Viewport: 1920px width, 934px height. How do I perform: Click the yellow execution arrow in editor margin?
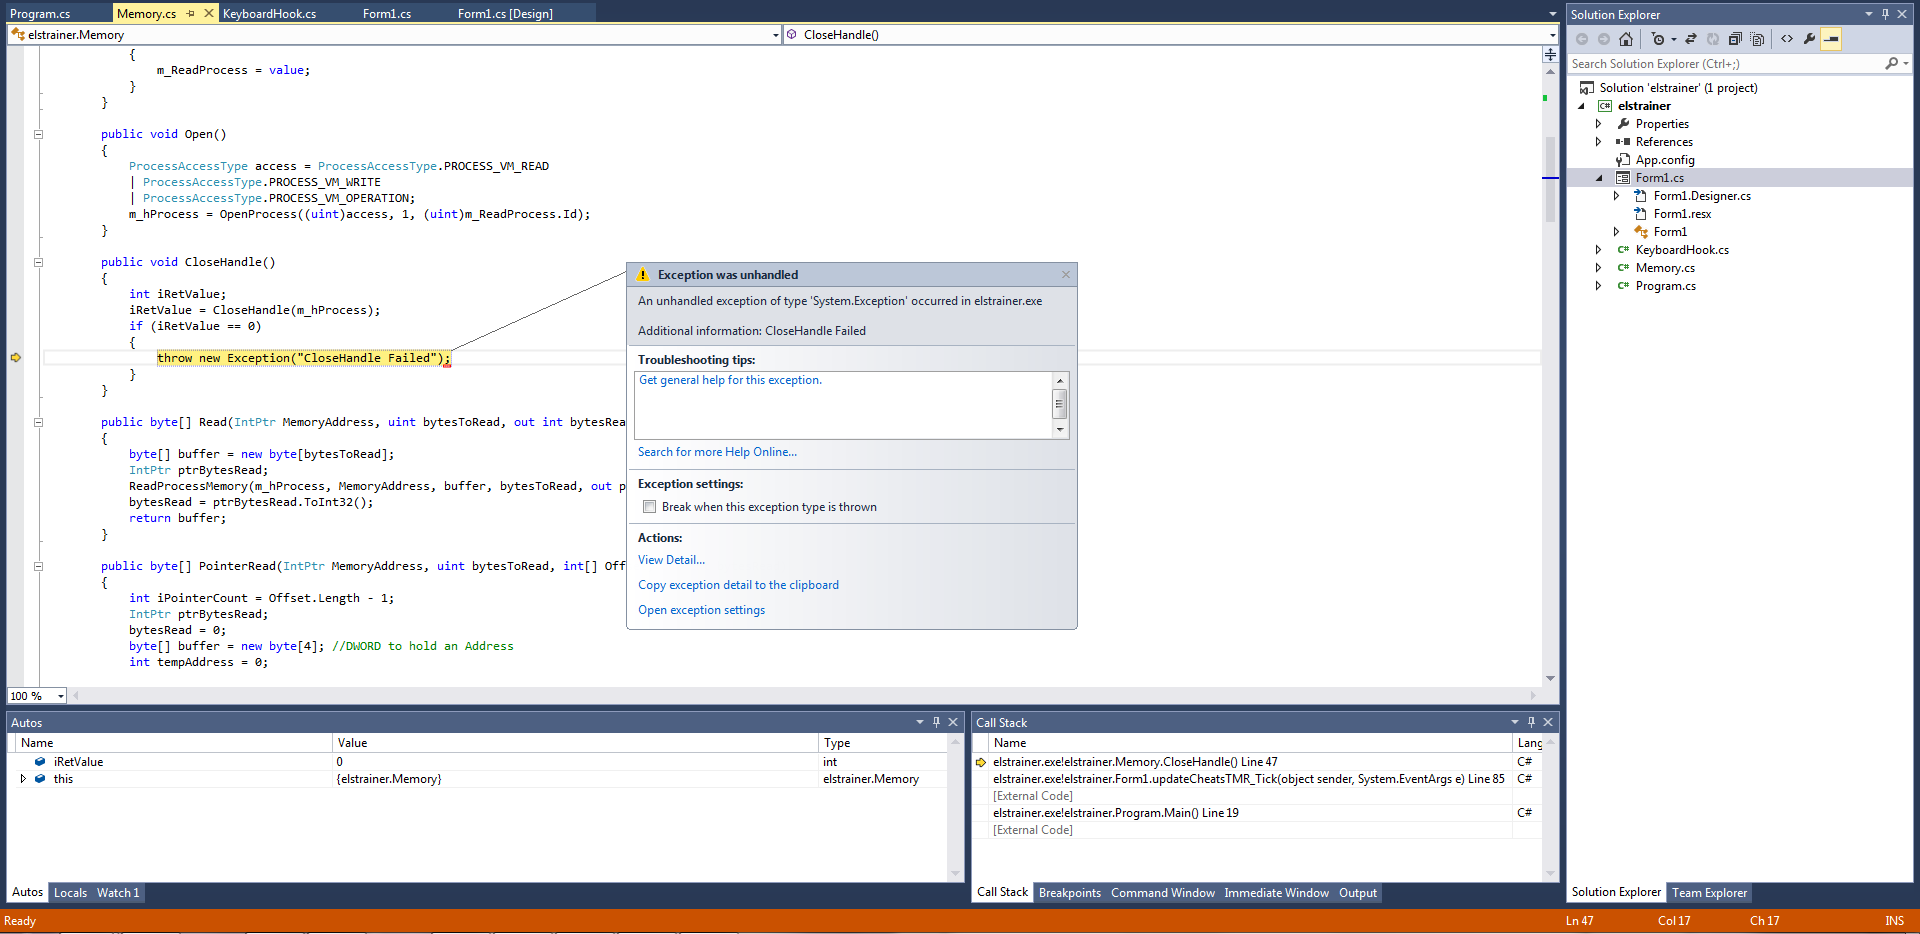click(x=16, y=357)
